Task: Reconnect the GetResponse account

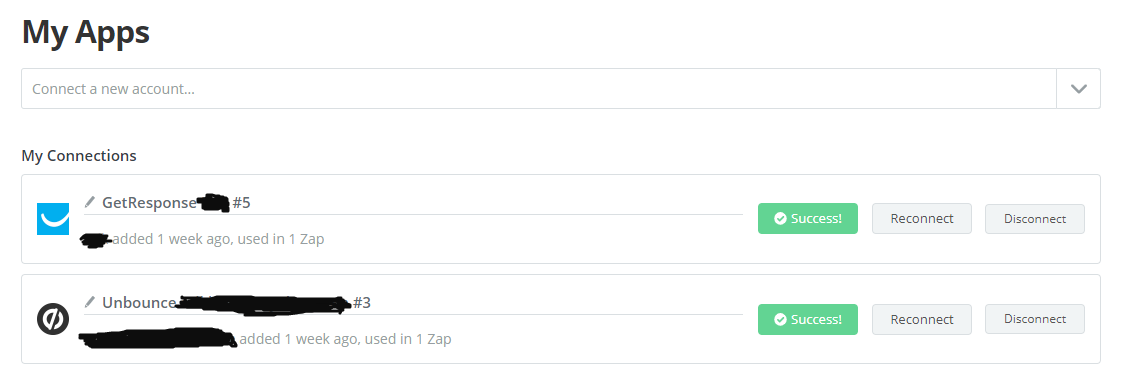Action: pos(922,218)
